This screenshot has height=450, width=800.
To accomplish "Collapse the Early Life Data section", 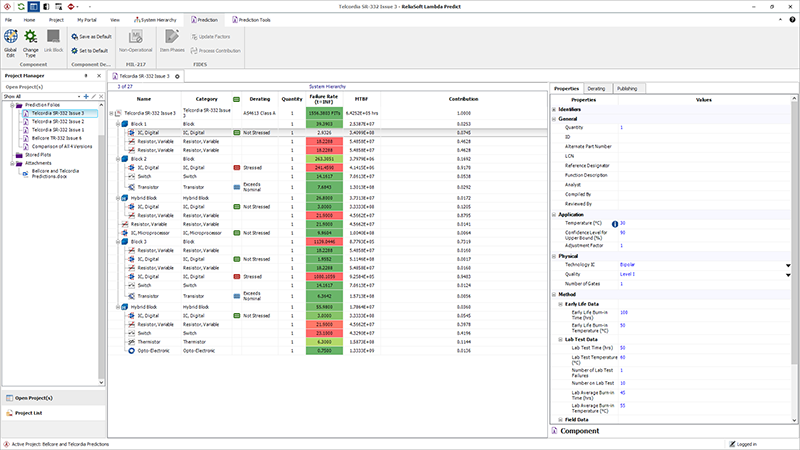I will coord(561,304).
